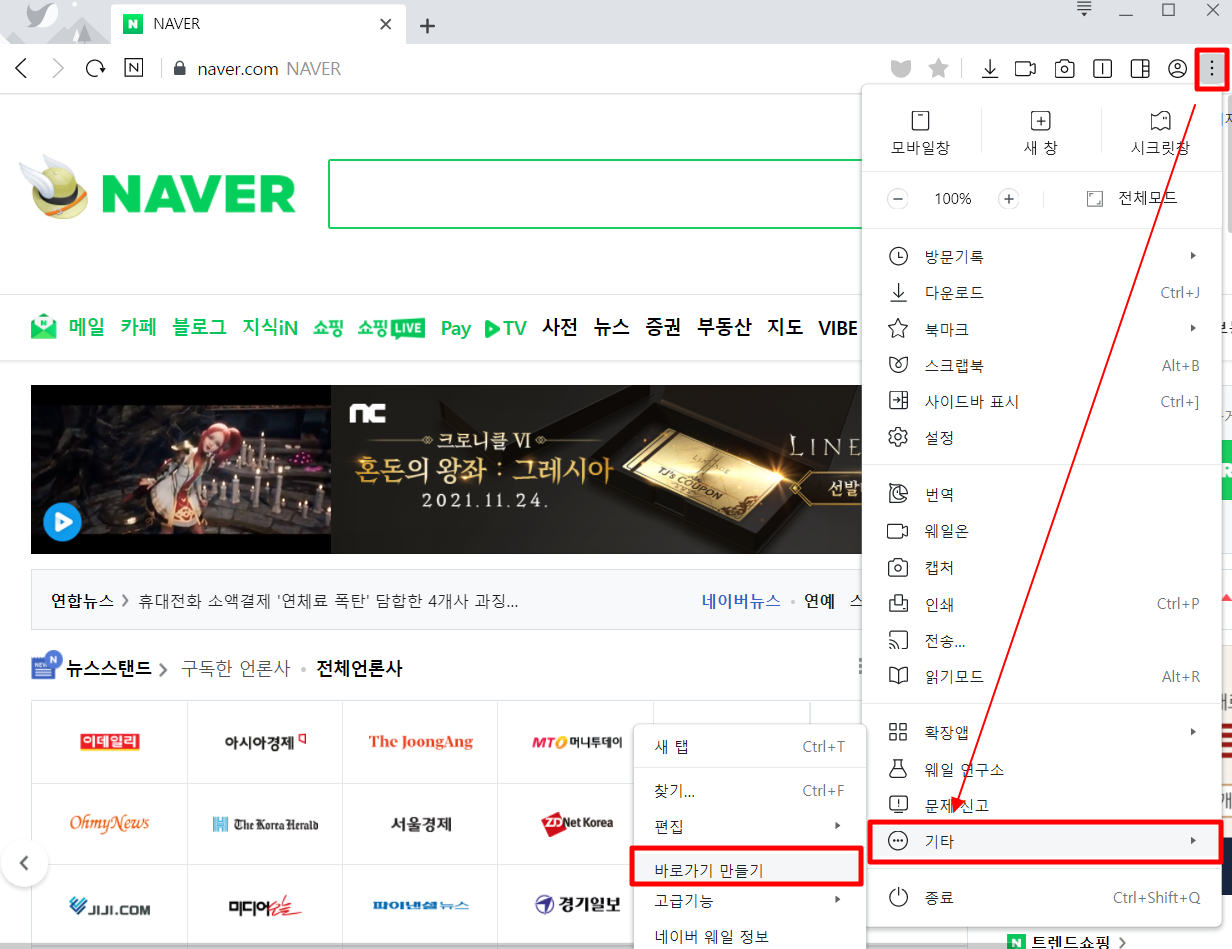Expand the 북마크 bookmarks submenu
Image resolution: width=1232 pixels, height=949 pixels.
(x=1043, y=329)
